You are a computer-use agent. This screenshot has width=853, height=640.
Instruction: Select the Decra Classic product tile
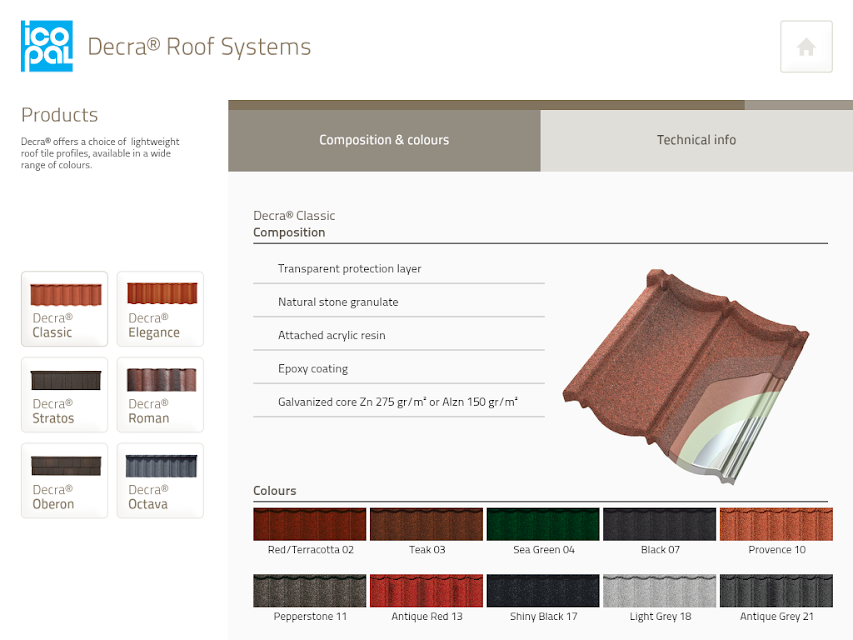click(65, 309)
